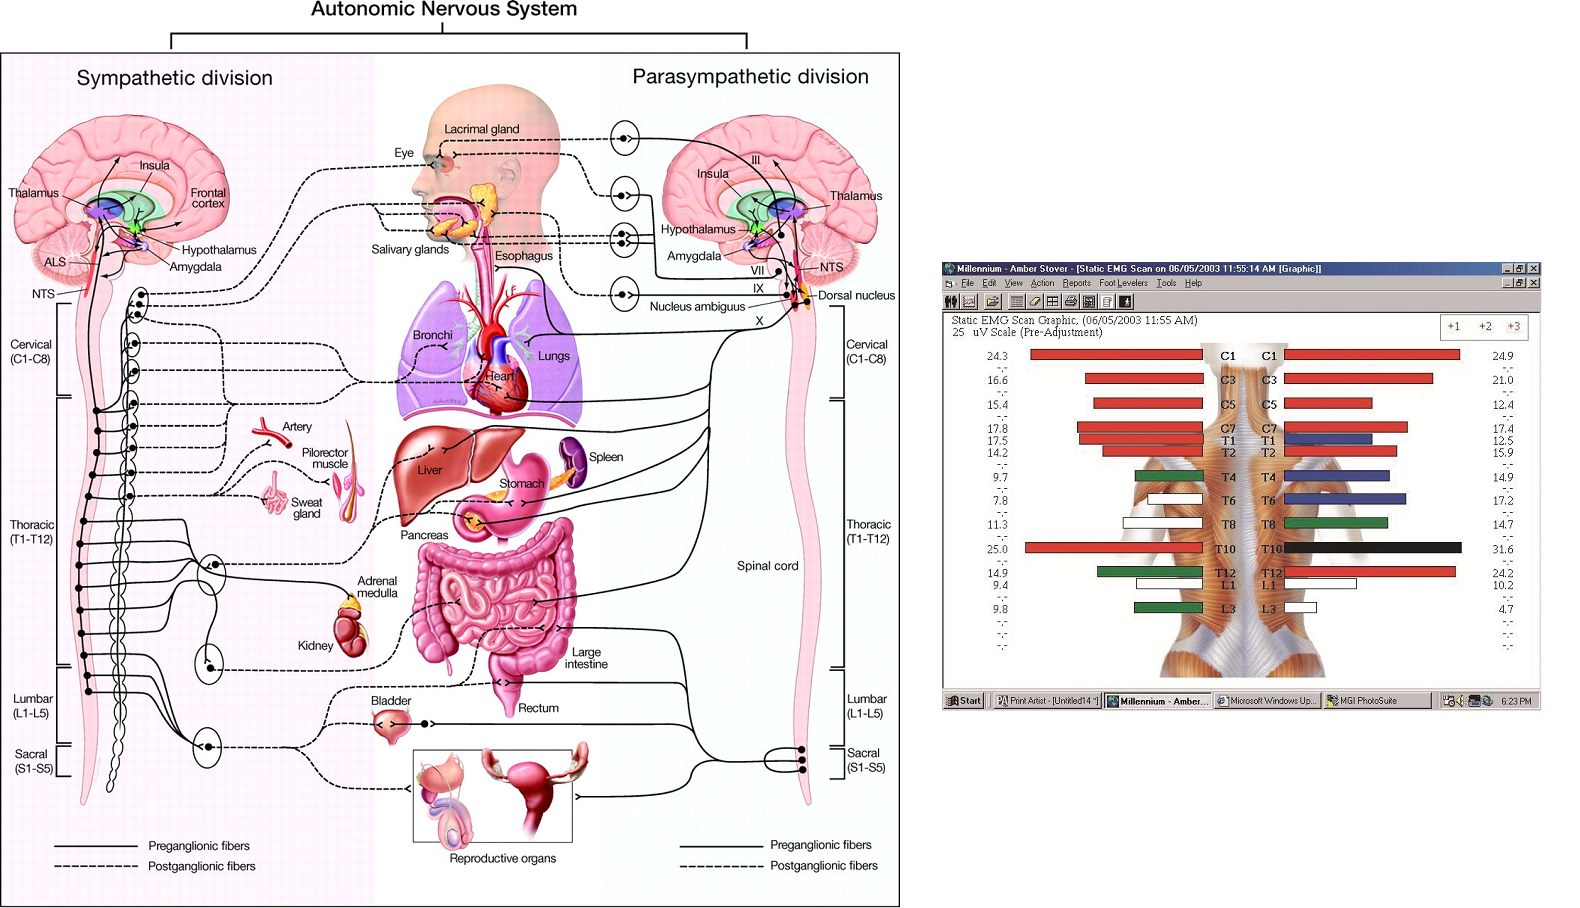The image size is (1580, 908).
Task: Click the volume speaker tray icon
Action: pos(1460,701)
